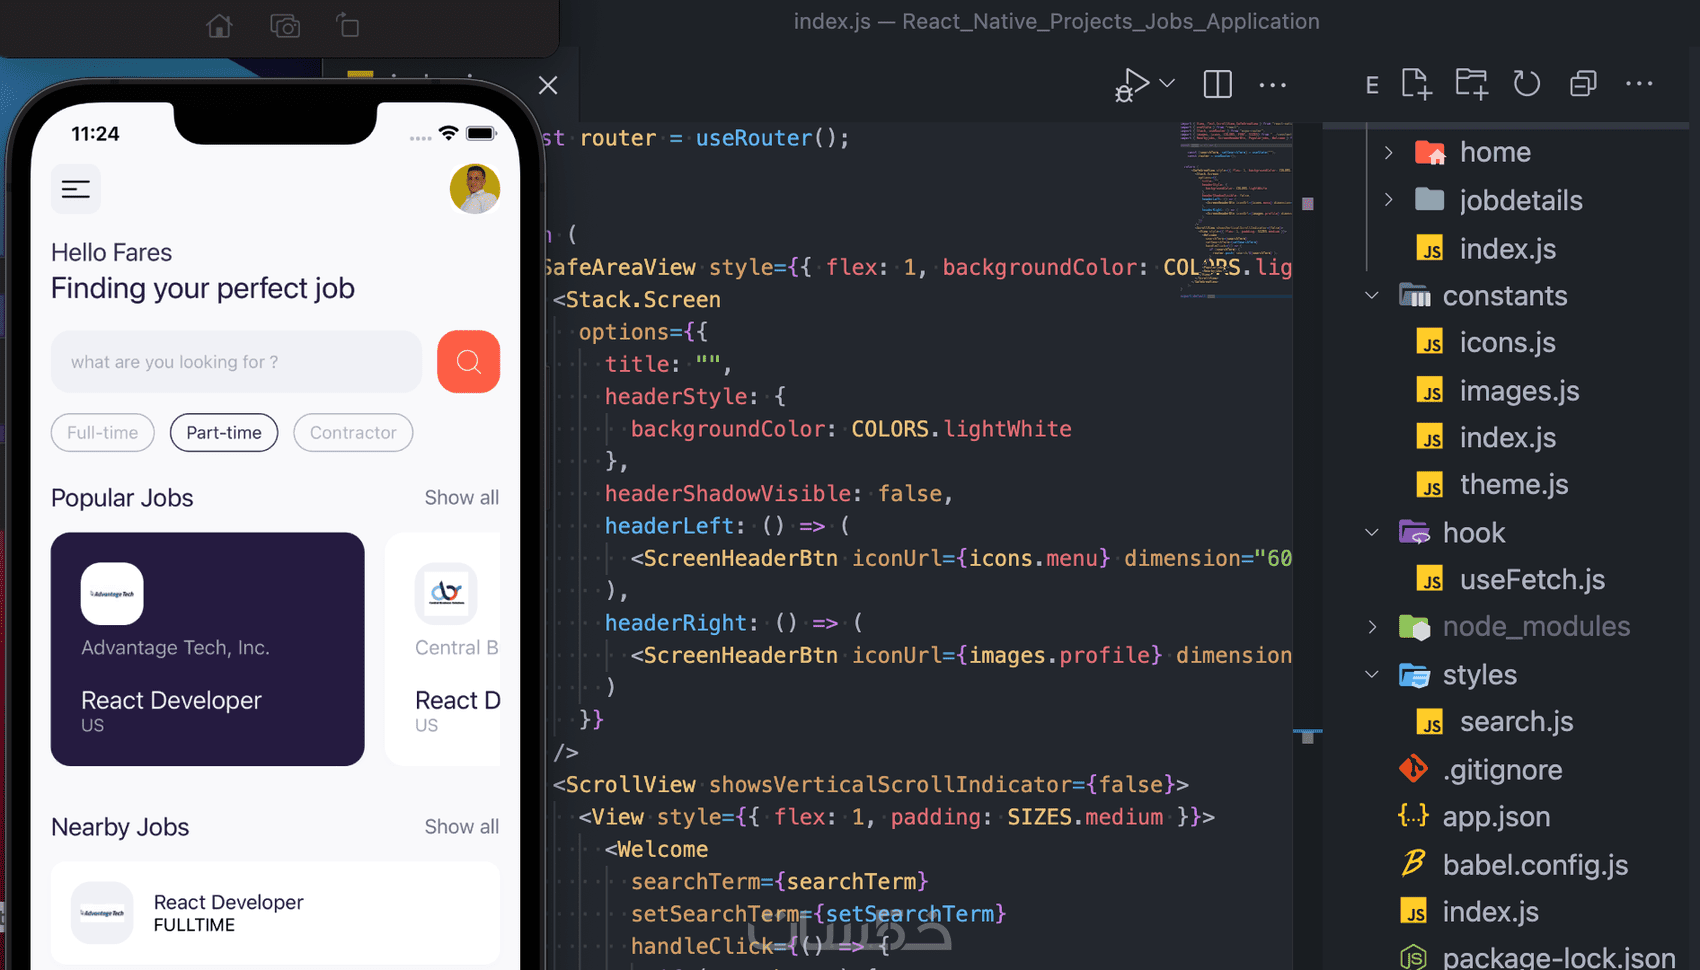This screenshot has width=1700, height=970.
Task: Open search.js in styles
Action: pyautogui.click(x=1516, y=722)
